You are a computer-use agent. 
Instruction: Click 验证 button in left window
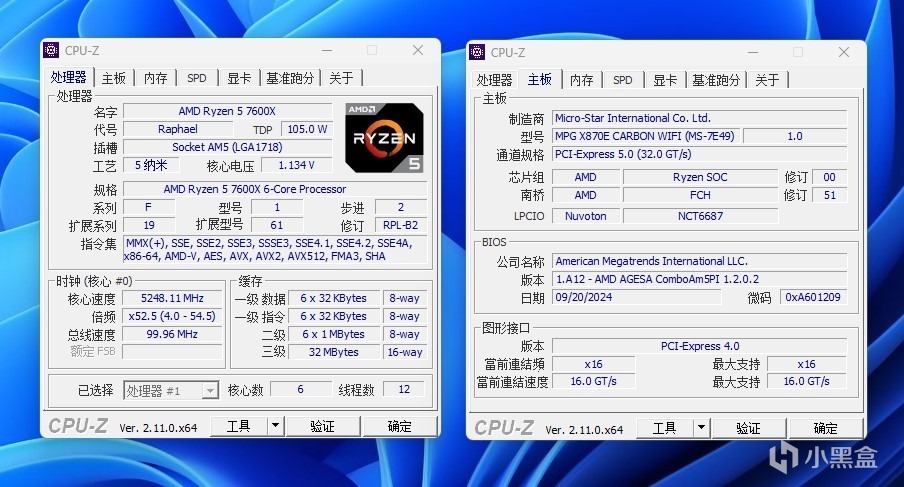coord(322,426)
